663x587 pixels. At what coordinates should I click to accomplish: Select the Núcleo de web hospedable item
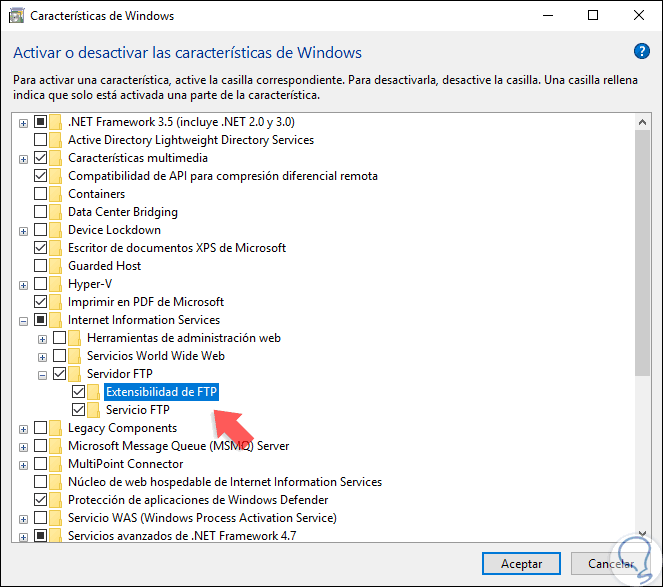tap(224, 482)
